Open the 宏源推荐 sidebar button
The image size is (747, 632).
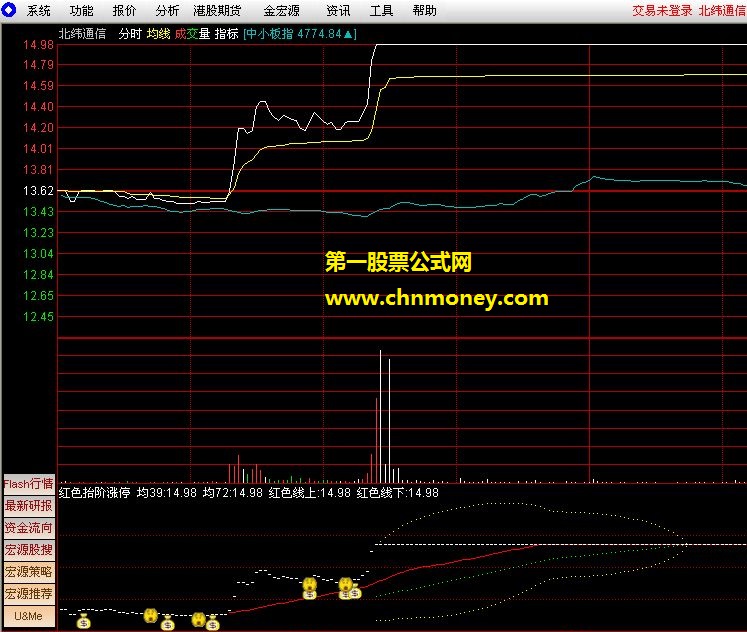pyautogui.click(x=29, y=593)
